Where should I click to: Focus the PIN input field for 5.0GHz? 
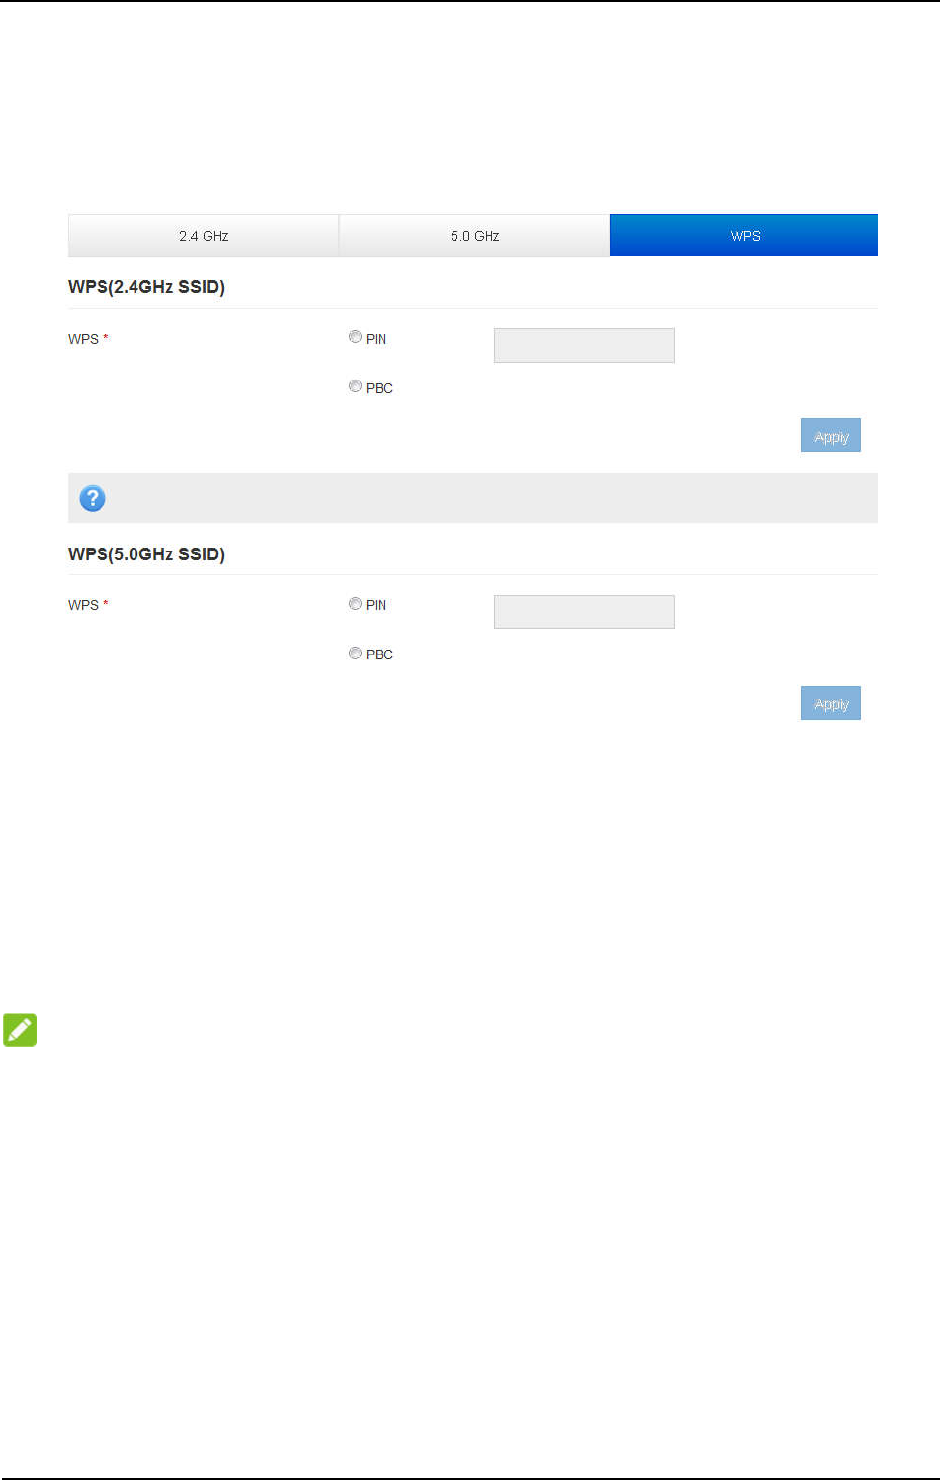[x=584, y=612]
